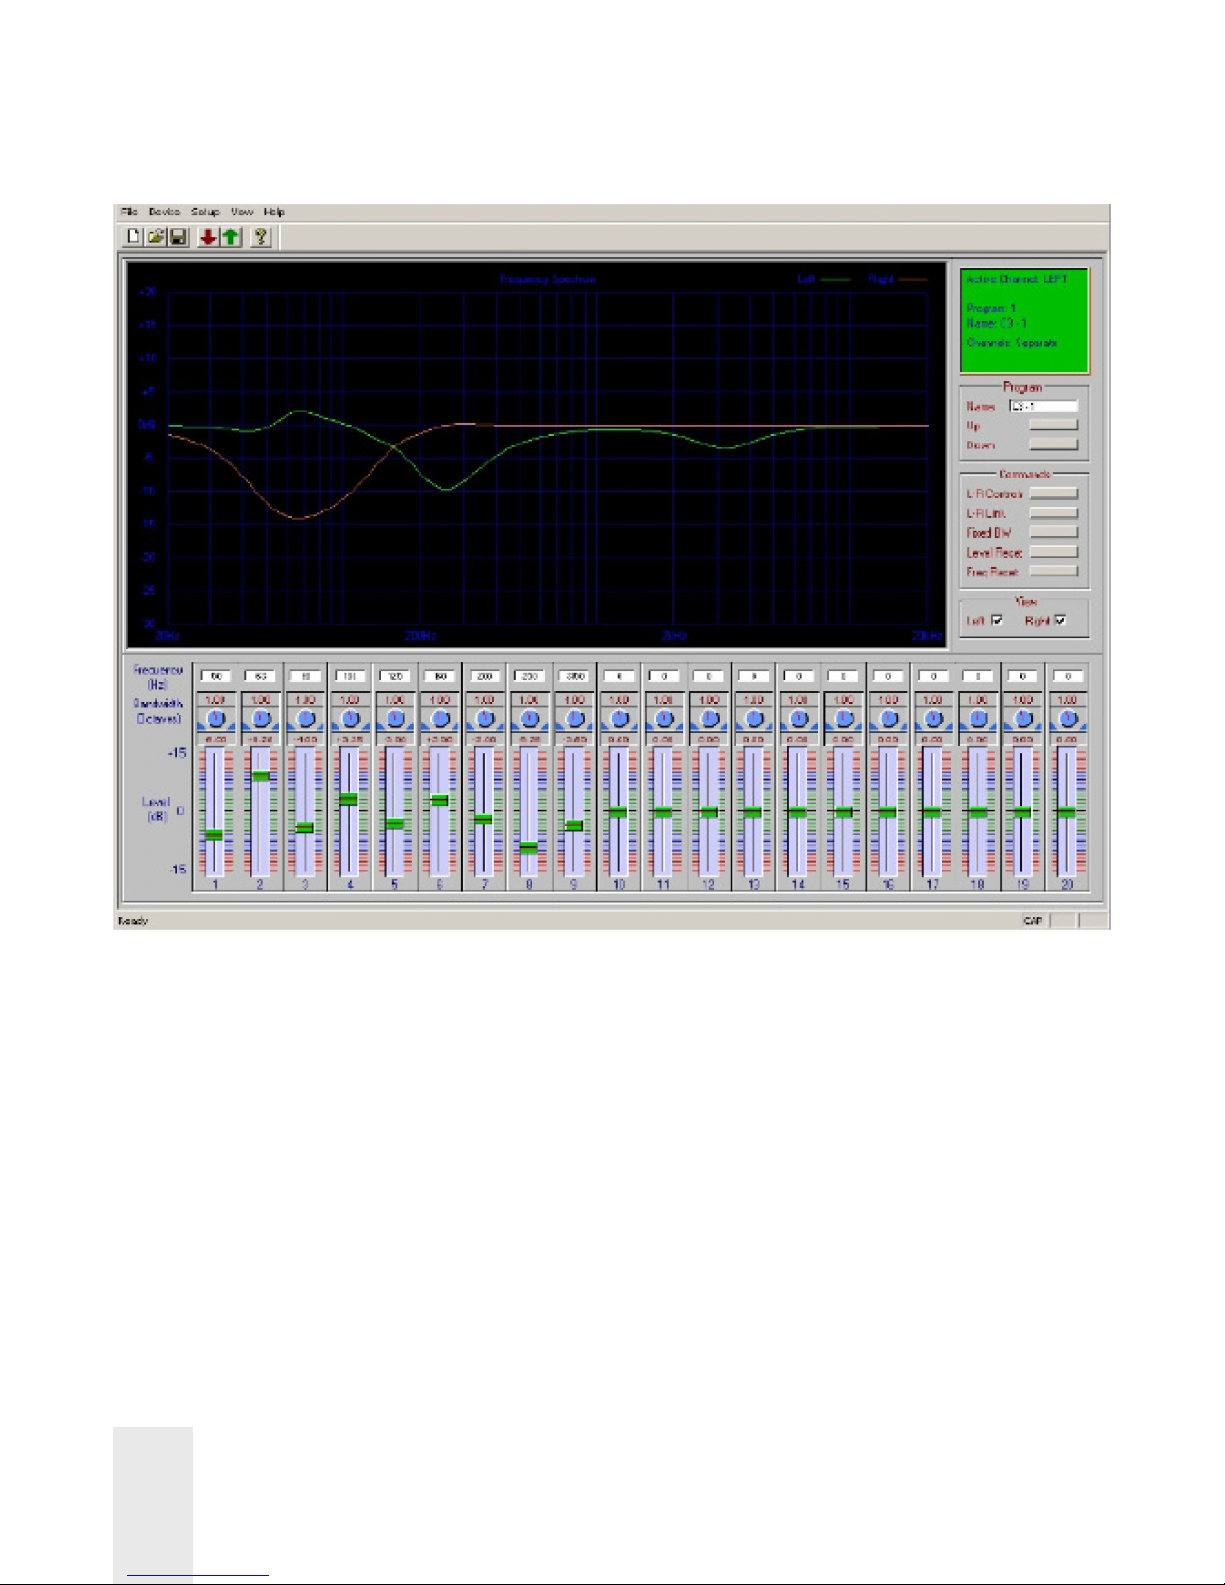Click the band 16 bandwidth knob

click(888, 719)
